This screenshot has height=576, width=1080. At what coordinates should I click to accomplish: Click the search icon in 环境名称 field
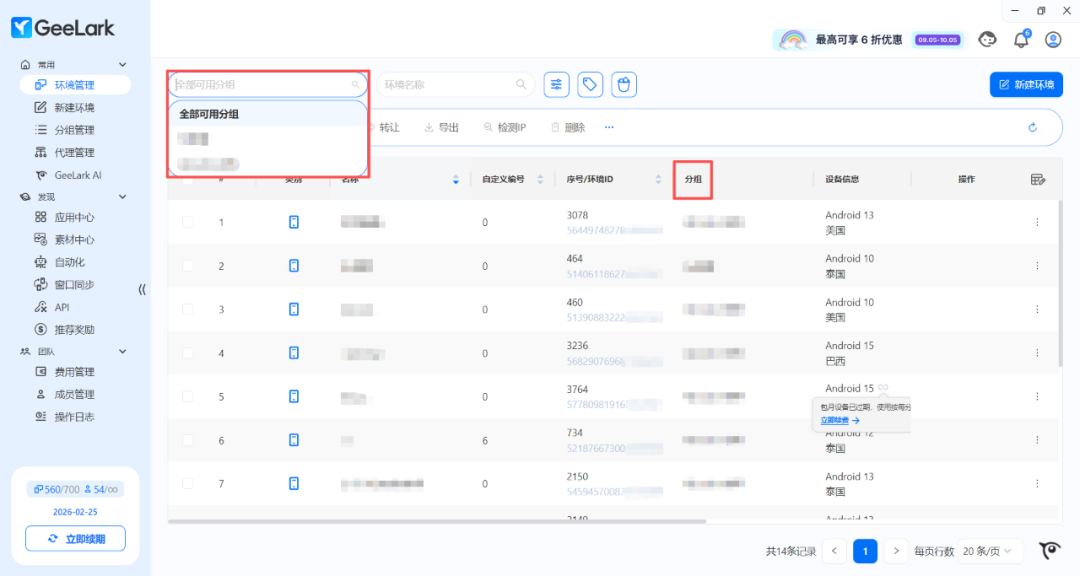coord(521,84)
